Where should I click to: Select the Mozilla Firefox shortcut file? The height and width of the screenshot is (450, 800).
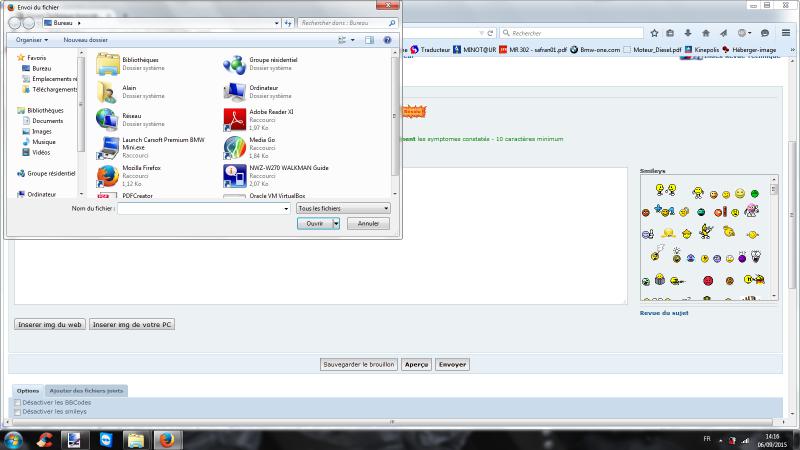pyautogui.click(x=107, y=176)
